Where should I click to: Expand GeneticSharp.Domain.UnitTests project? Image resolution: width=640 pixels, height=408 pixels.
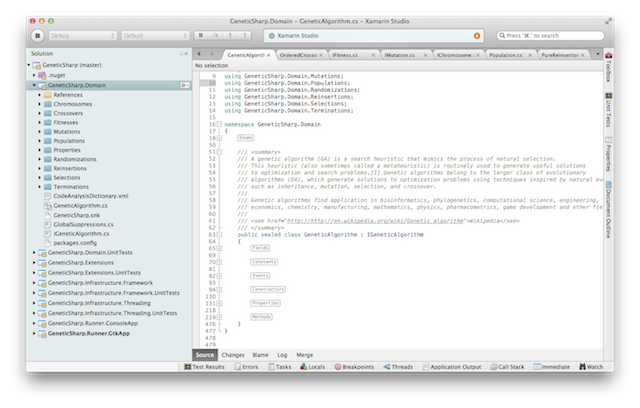(34, 253)
